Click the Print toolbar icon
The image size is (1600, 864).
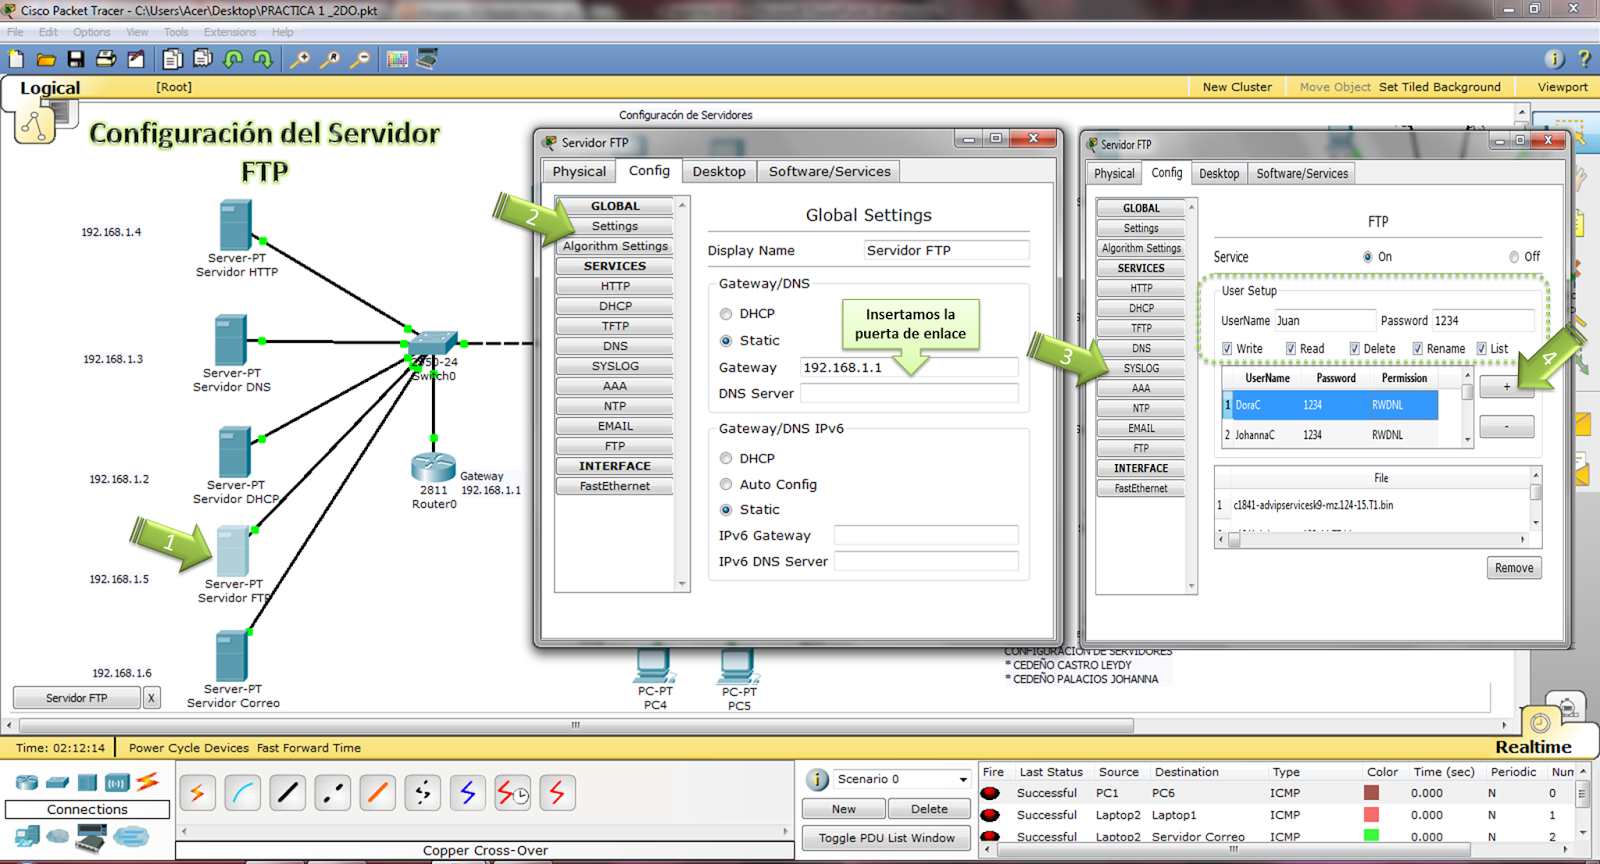click(106, 59)
